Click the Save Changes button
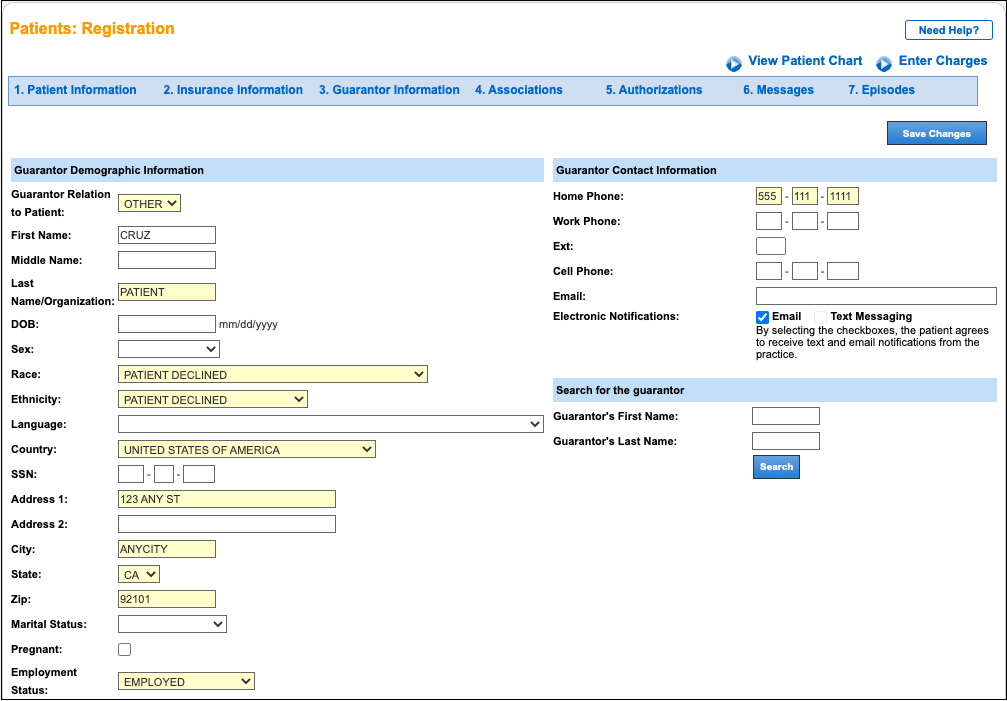Image resolution: width=1007 pixels, height=701 pixels. 936,132
